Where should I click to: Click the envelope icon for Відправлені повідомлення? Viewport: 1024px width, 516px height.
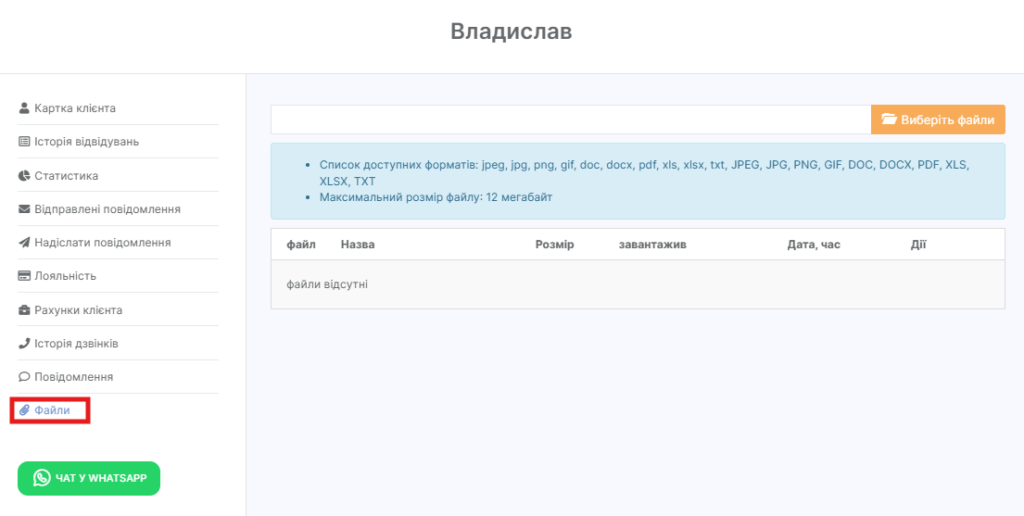point(25,210)
